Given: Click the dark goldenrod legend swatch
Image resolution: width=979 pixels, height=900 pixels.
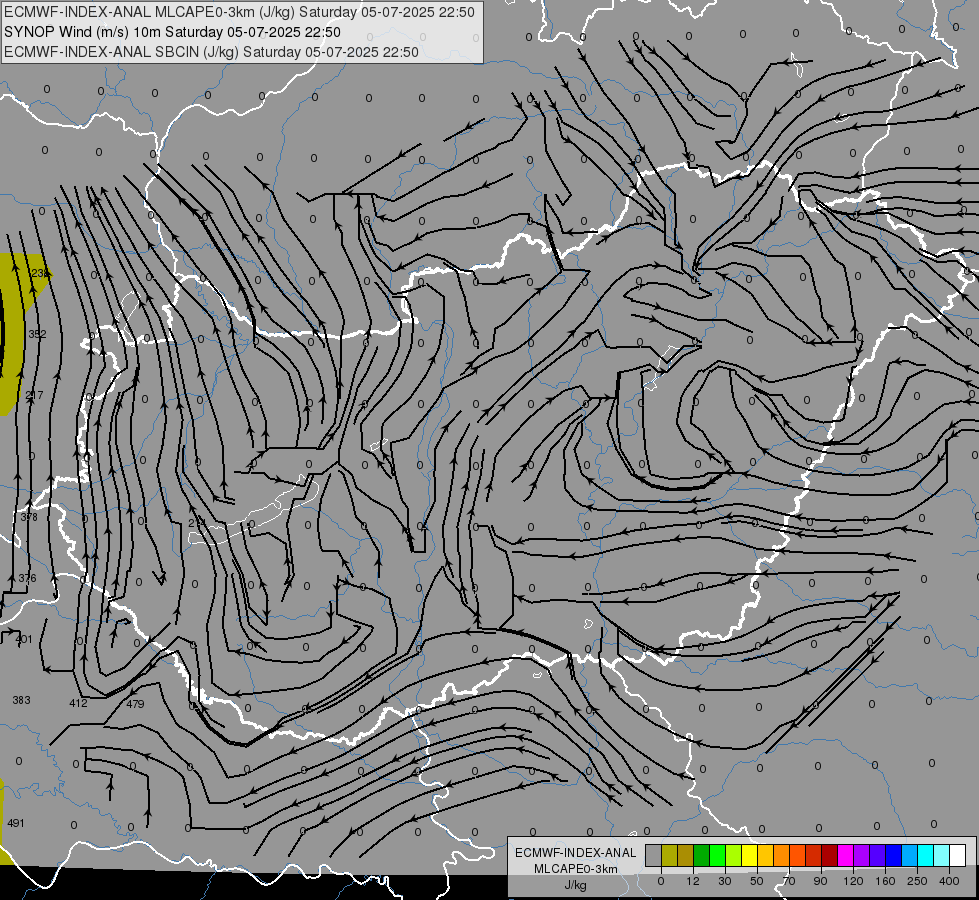Looking at the screenshot, I should [x=686, y=856].
